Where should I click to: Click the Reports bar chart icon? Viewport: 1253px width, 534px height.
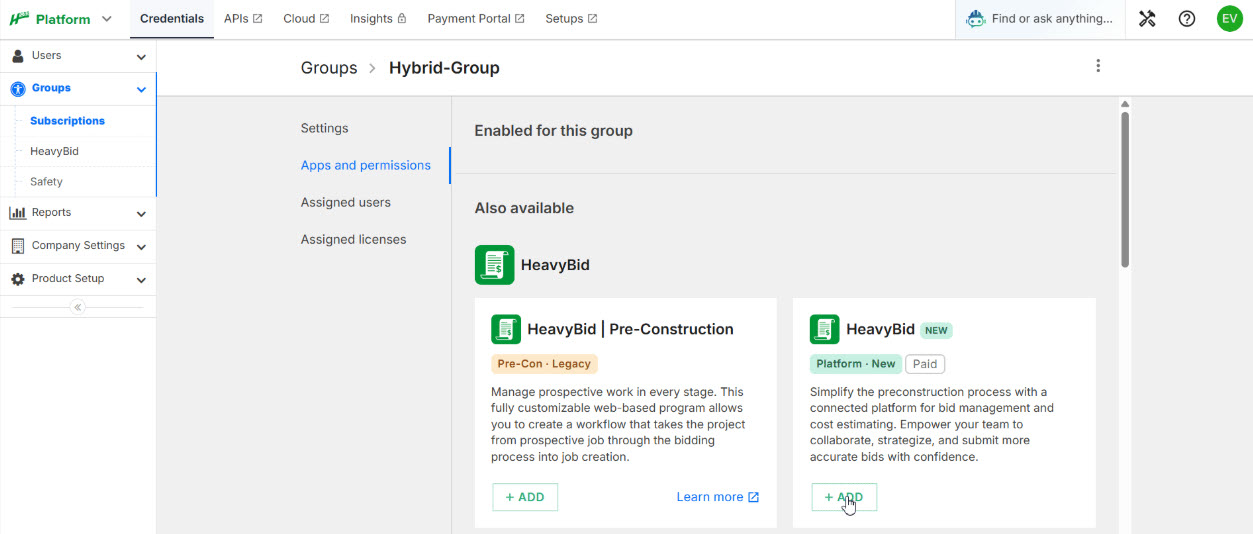[x=18, y=213]
